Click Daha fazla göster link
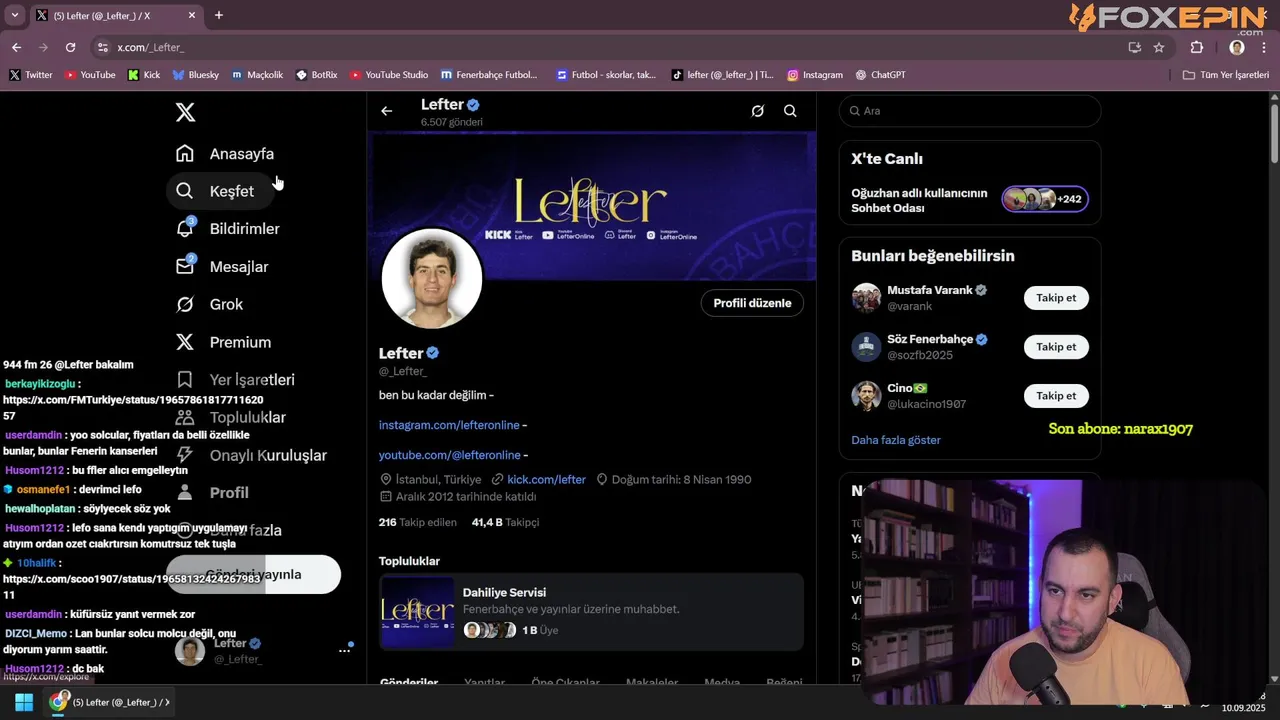1280x720 pixels. pyautogui.click(x=896, y=440)
